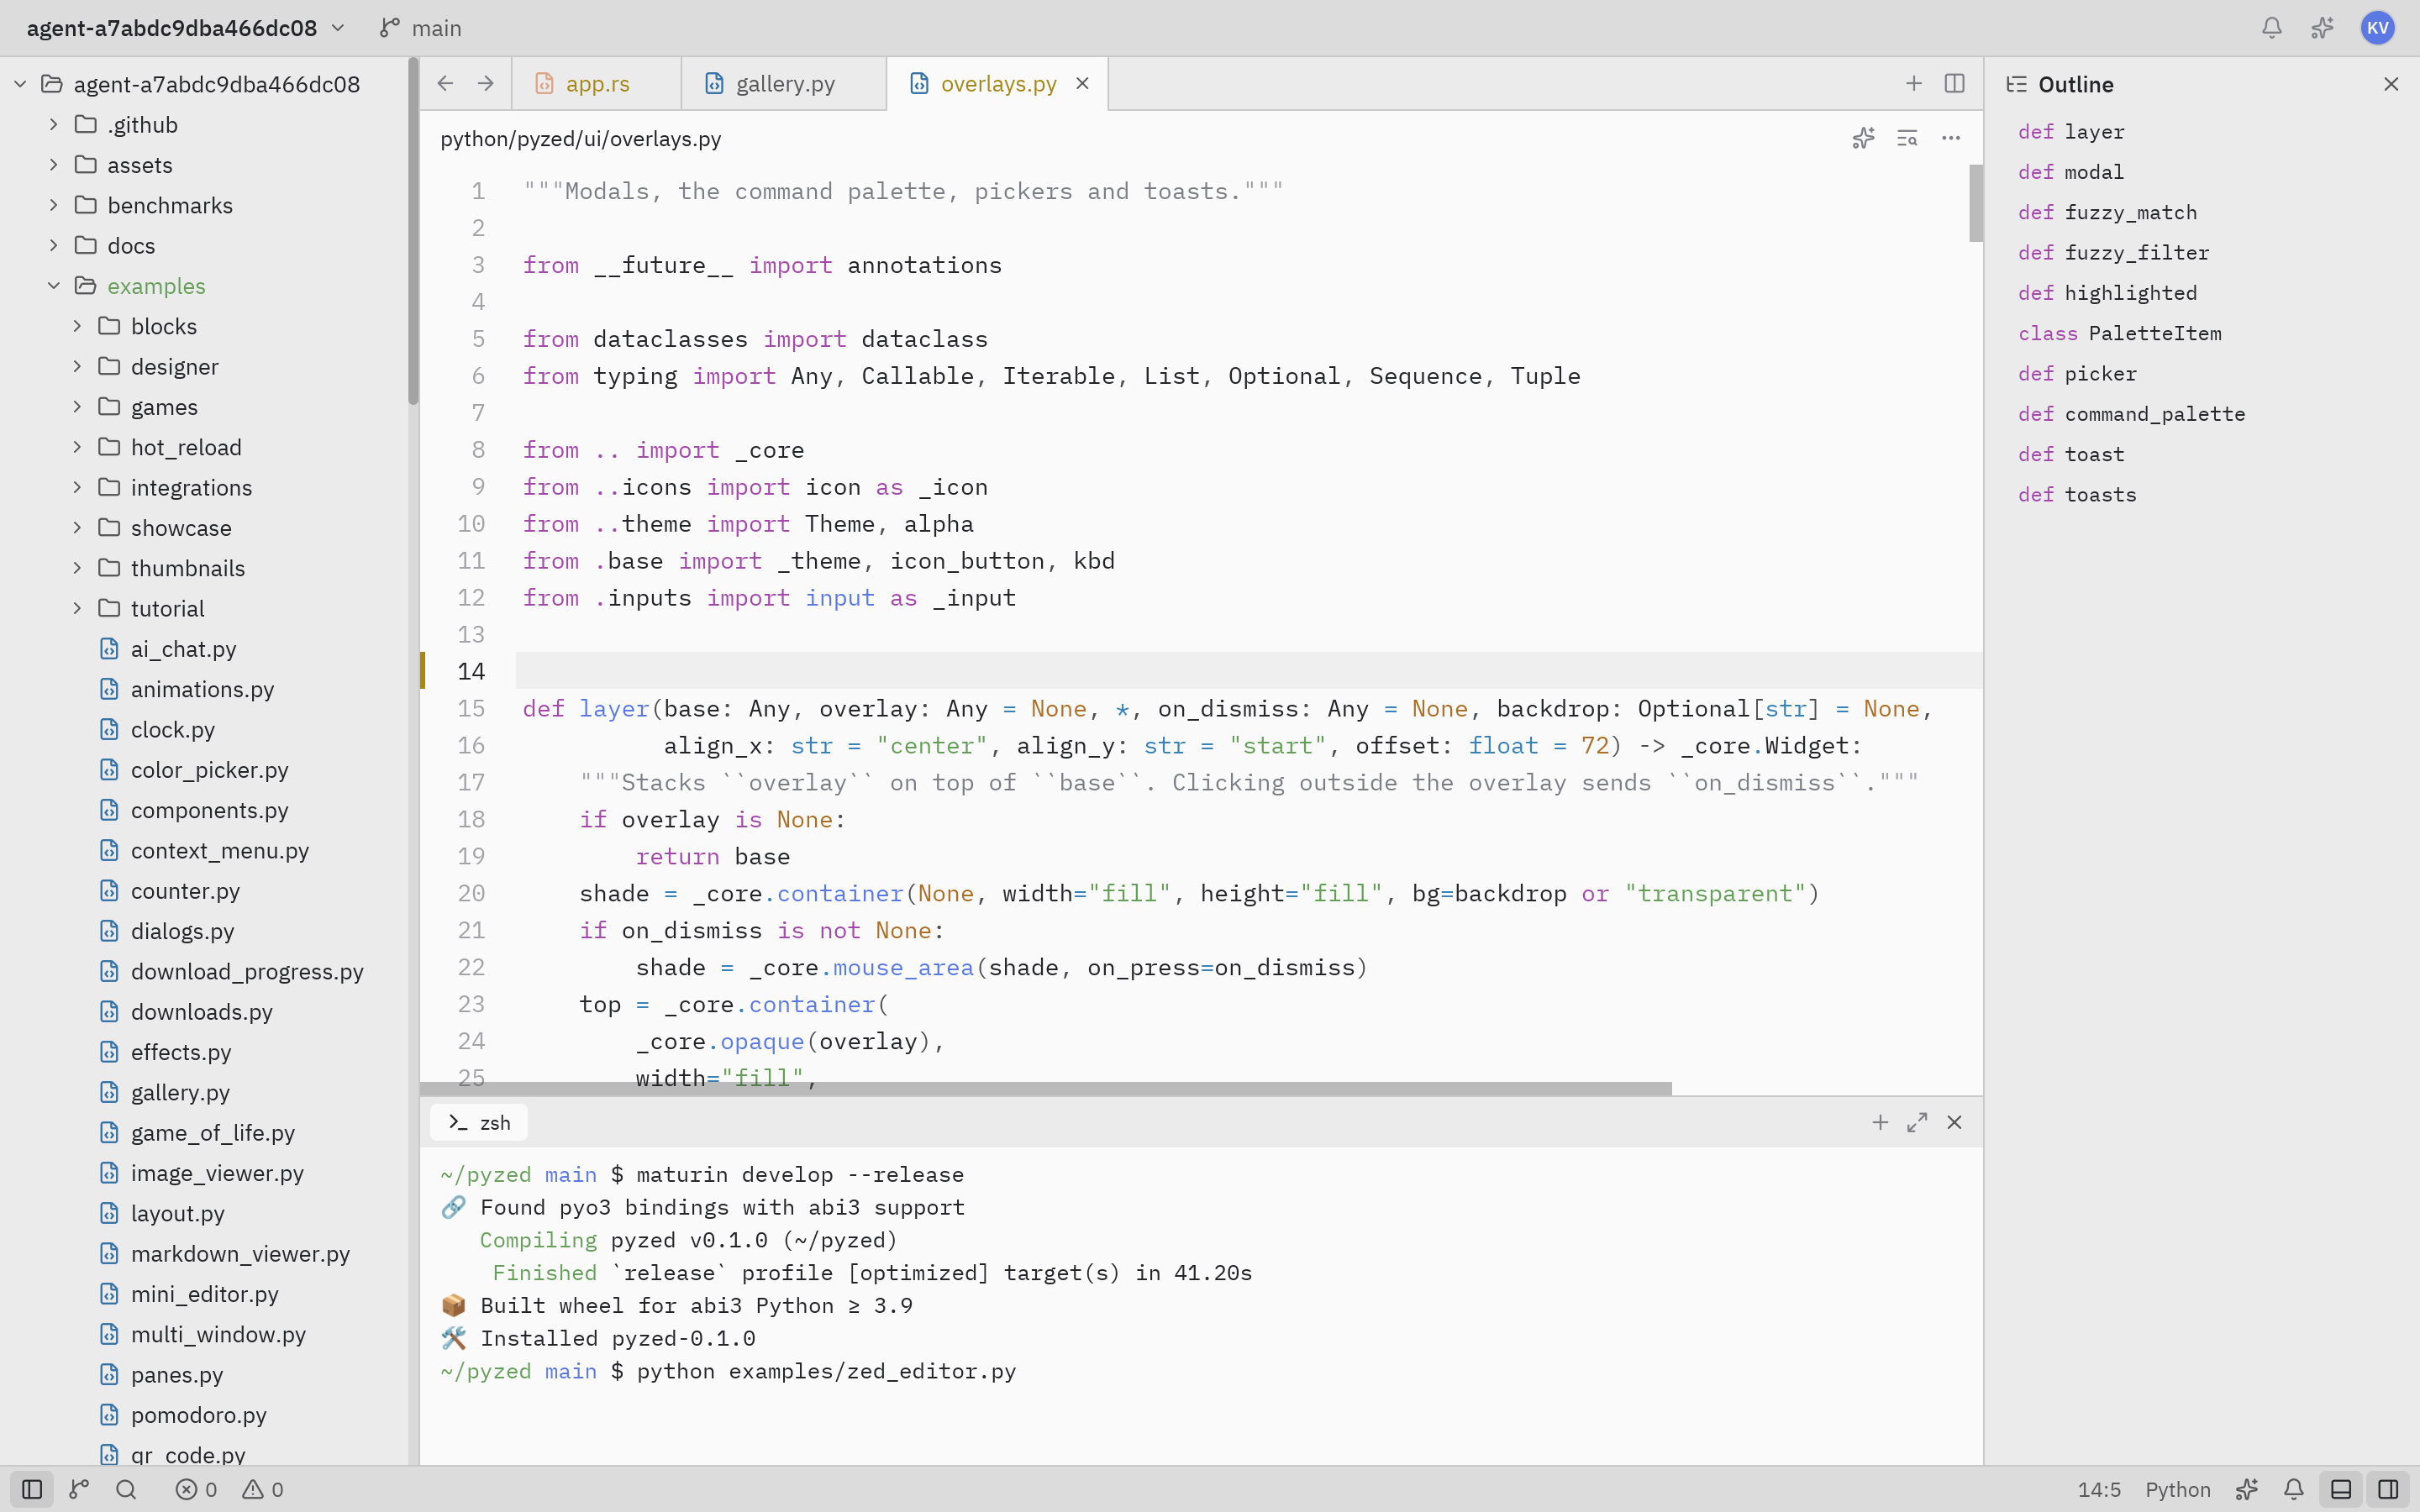Add a new terminal with plus
Viewport: 2420px width, 1512px height.
pos(1880,1123)
